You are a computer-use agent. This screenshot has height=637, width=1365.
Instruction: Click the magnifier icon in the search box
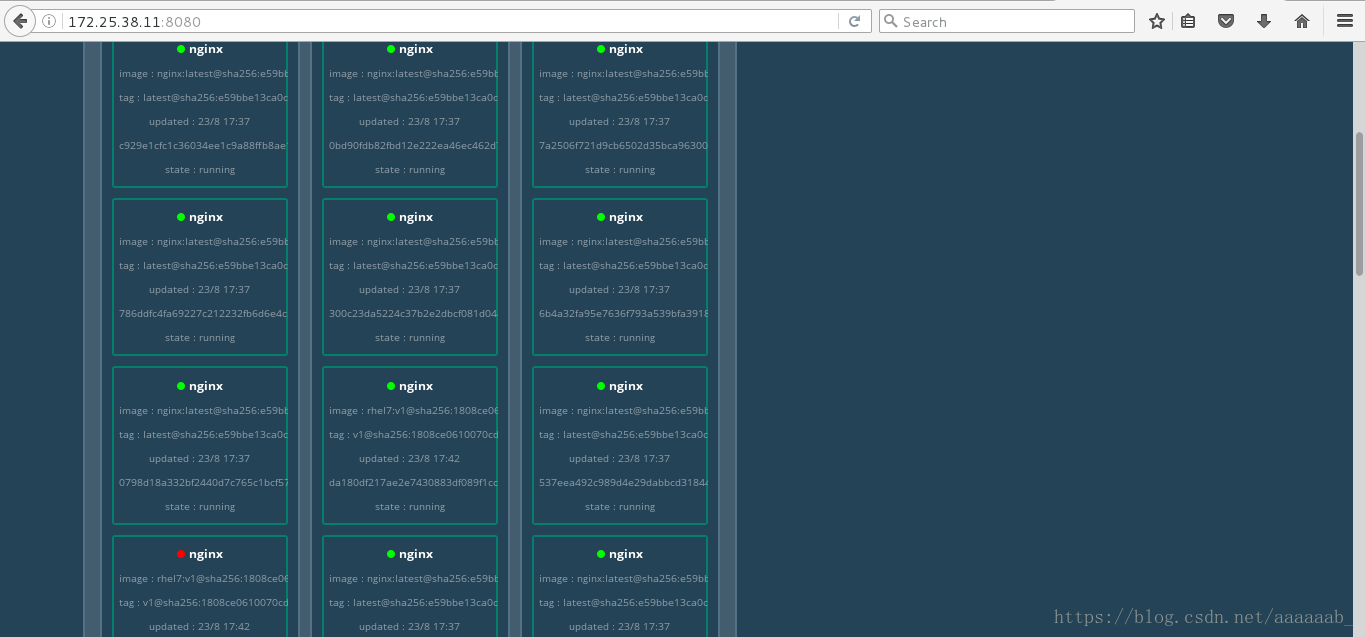coord(890,21)
